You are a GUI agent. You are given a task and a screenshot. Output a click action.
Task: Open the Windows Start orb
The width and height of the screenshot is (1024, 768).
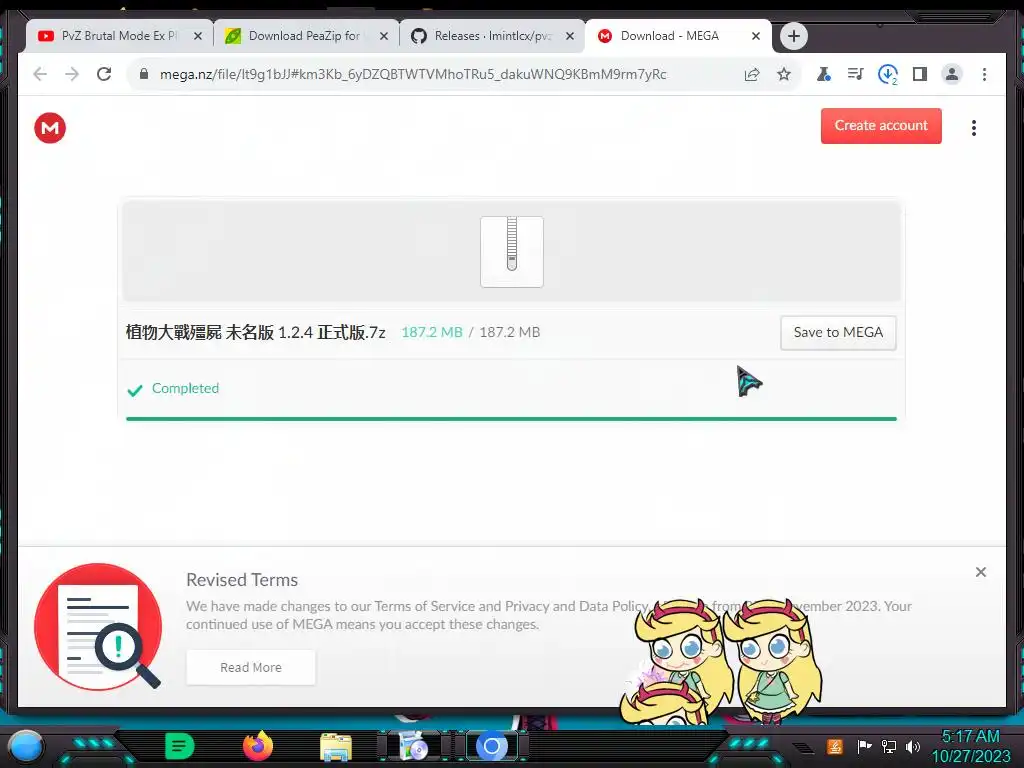click(x=25, y=746)
